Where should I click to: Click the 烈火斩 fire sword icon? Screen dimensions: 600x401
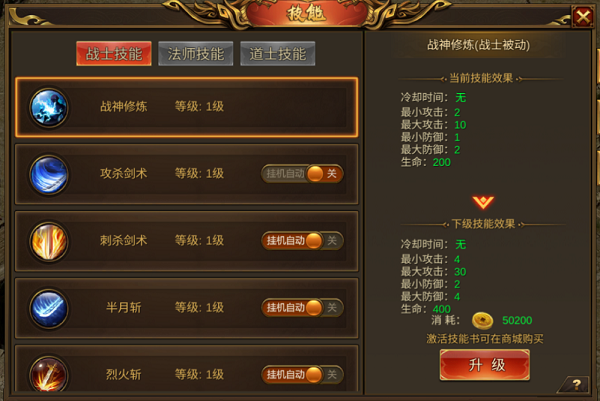49,374
